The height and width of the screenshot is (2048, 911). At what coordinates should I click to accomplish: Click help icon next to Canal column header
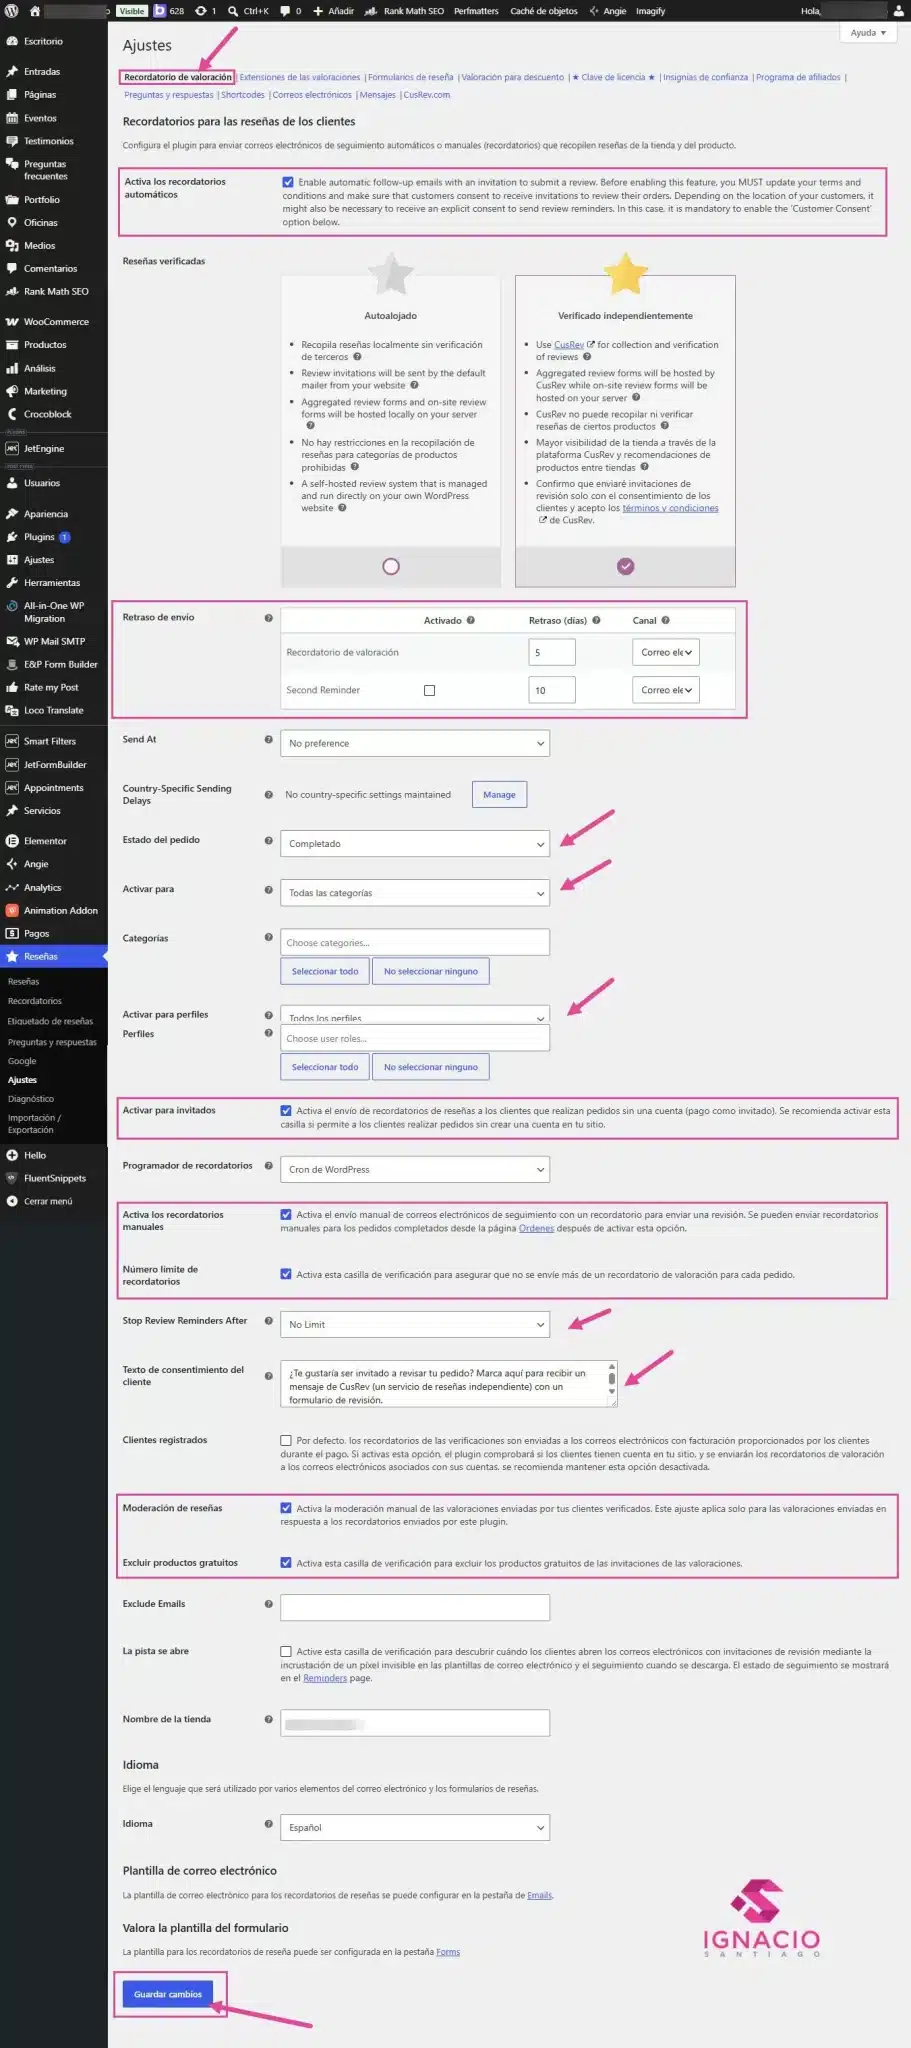coord(665,620)
